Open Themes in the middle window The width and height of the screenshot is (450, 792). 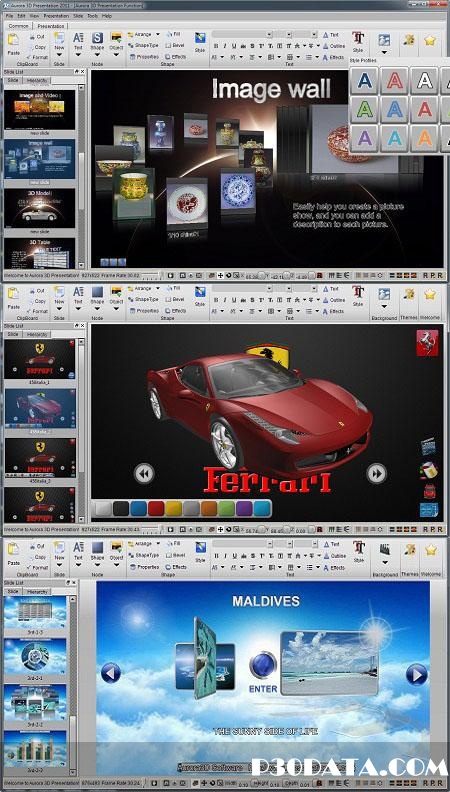[409, 295]
